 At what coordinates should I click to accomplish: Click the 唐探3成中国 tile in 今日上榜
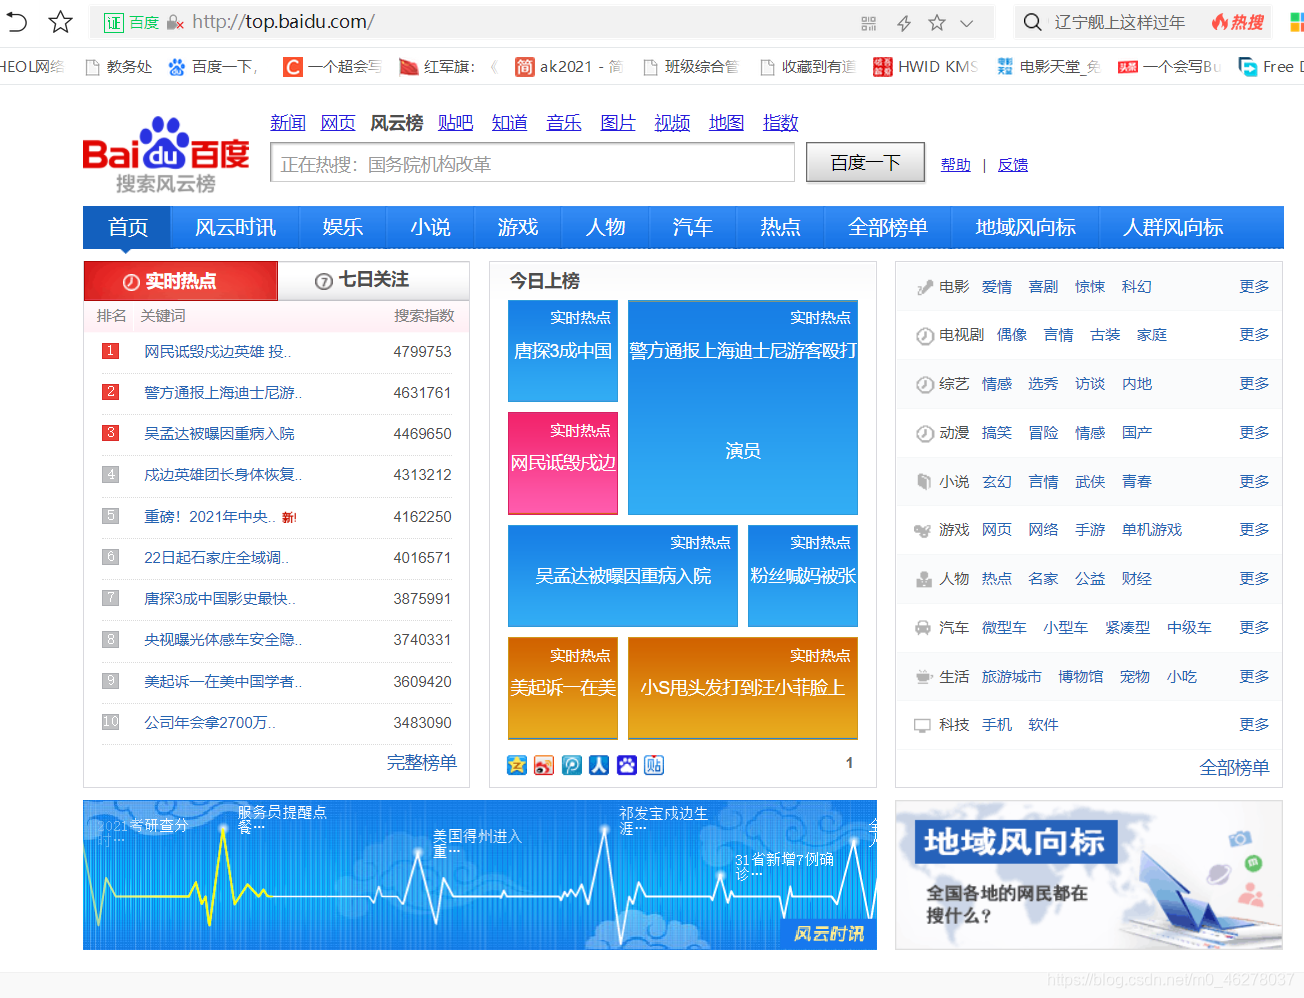point(563,351)
